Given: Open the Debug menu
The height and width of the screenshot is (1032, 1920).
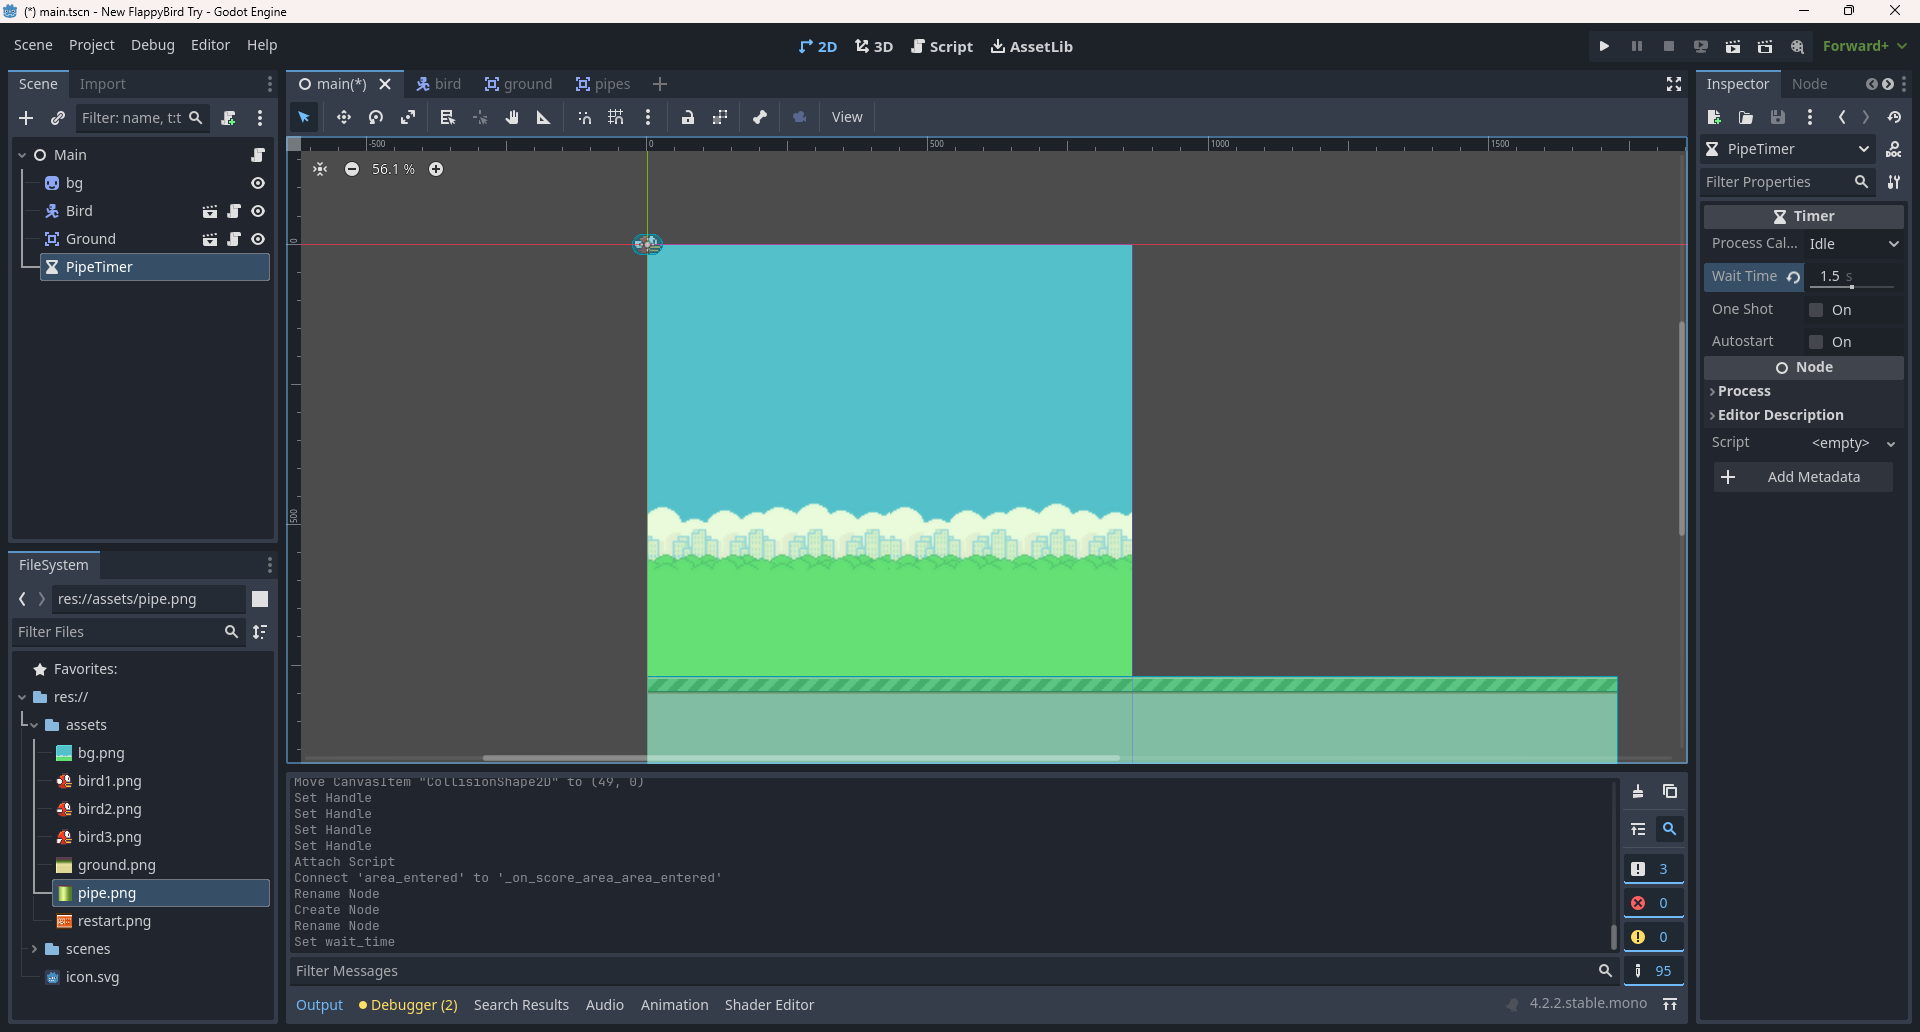Looking at the screenshot, I should [152, 45].
